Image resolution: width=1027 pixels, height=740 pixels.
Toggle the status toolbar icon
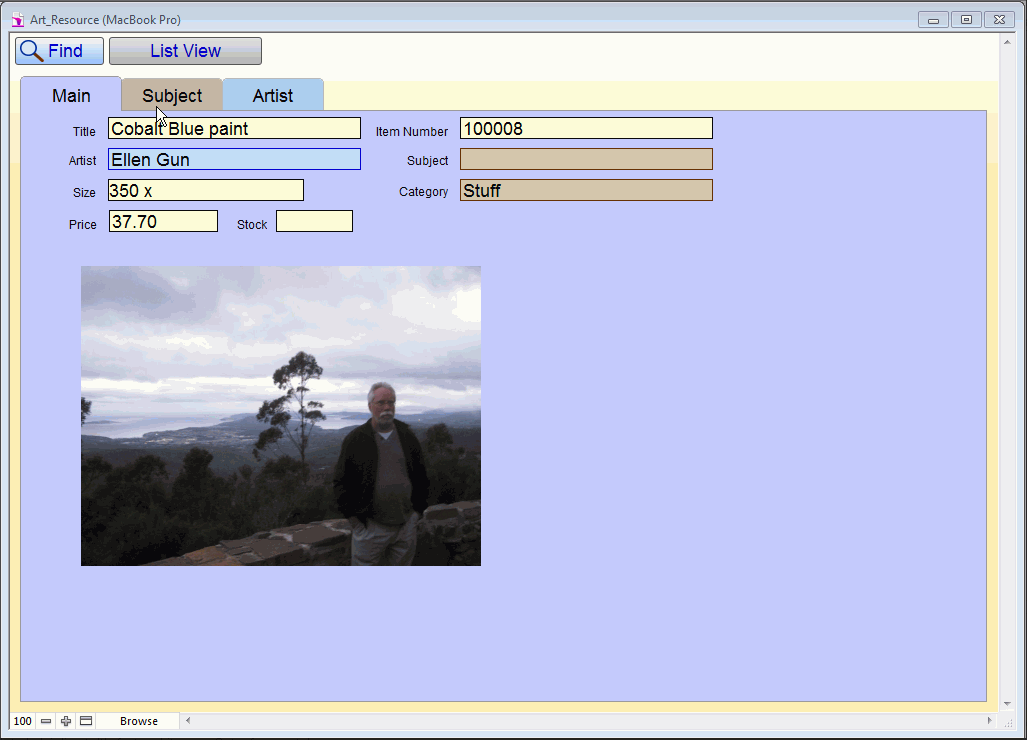click(86, 721)
